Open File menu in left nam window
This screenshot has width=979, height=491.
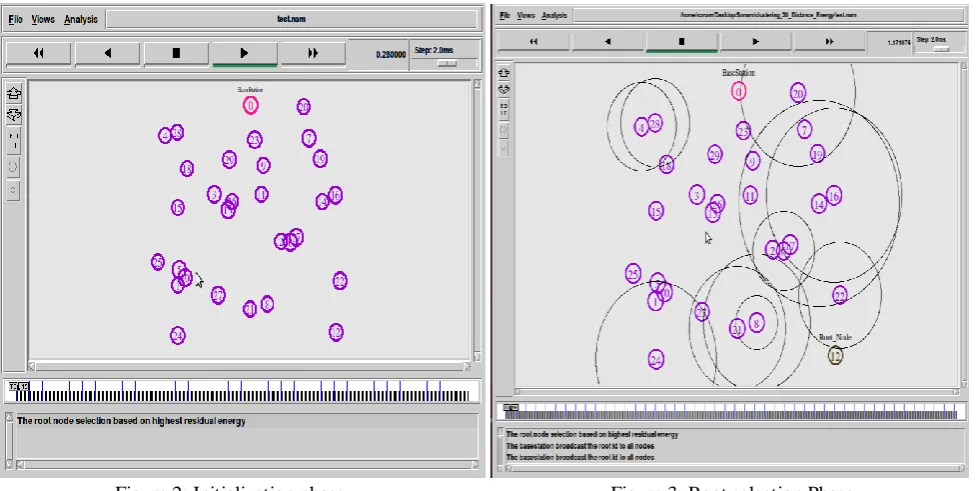point(16,19)
